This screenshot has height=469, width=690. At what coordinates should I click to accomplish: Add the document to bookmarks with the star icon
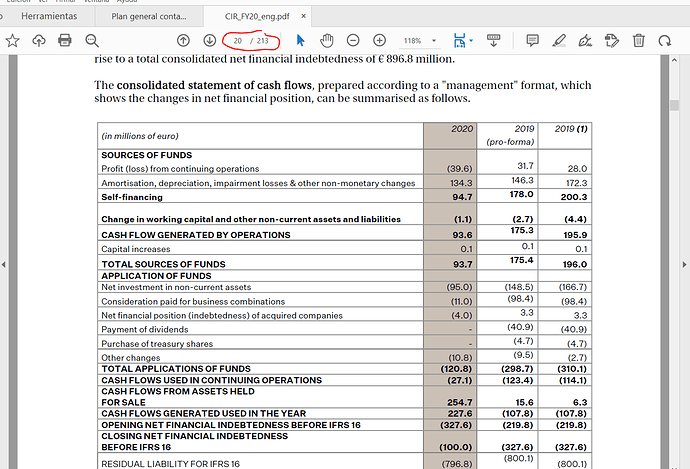click(12, 40)
